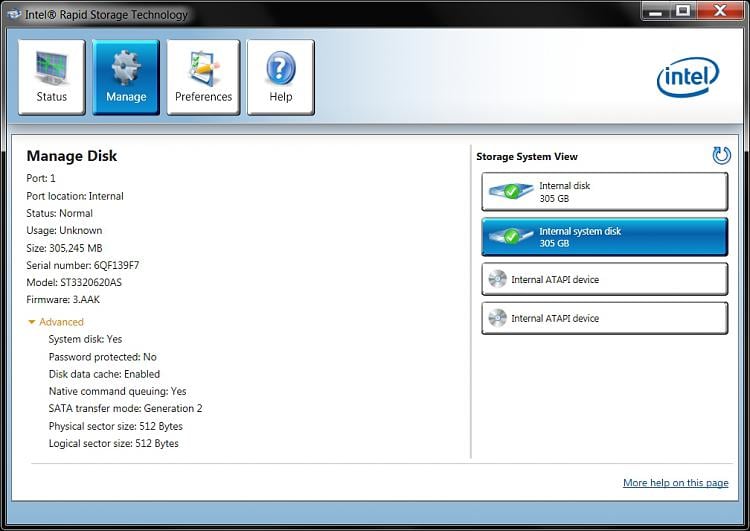Select the Internal system disk entry
This screenshot has width=750, height=531.
click(605, 237)
